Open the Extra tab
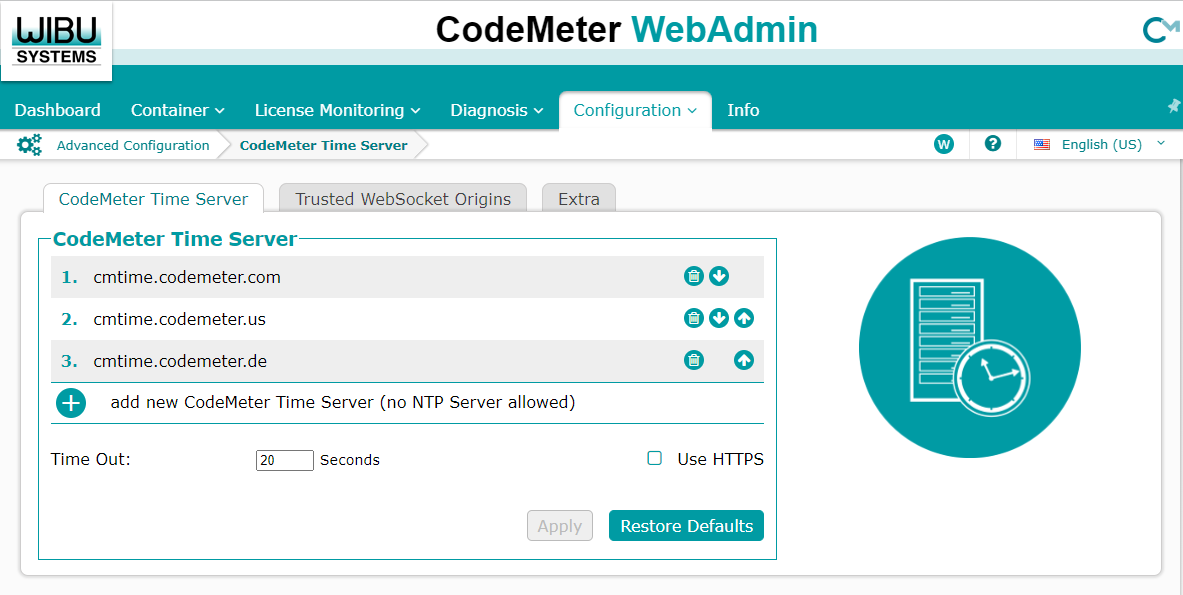Viewport: 1183px width, 595px height. (578, 199)
